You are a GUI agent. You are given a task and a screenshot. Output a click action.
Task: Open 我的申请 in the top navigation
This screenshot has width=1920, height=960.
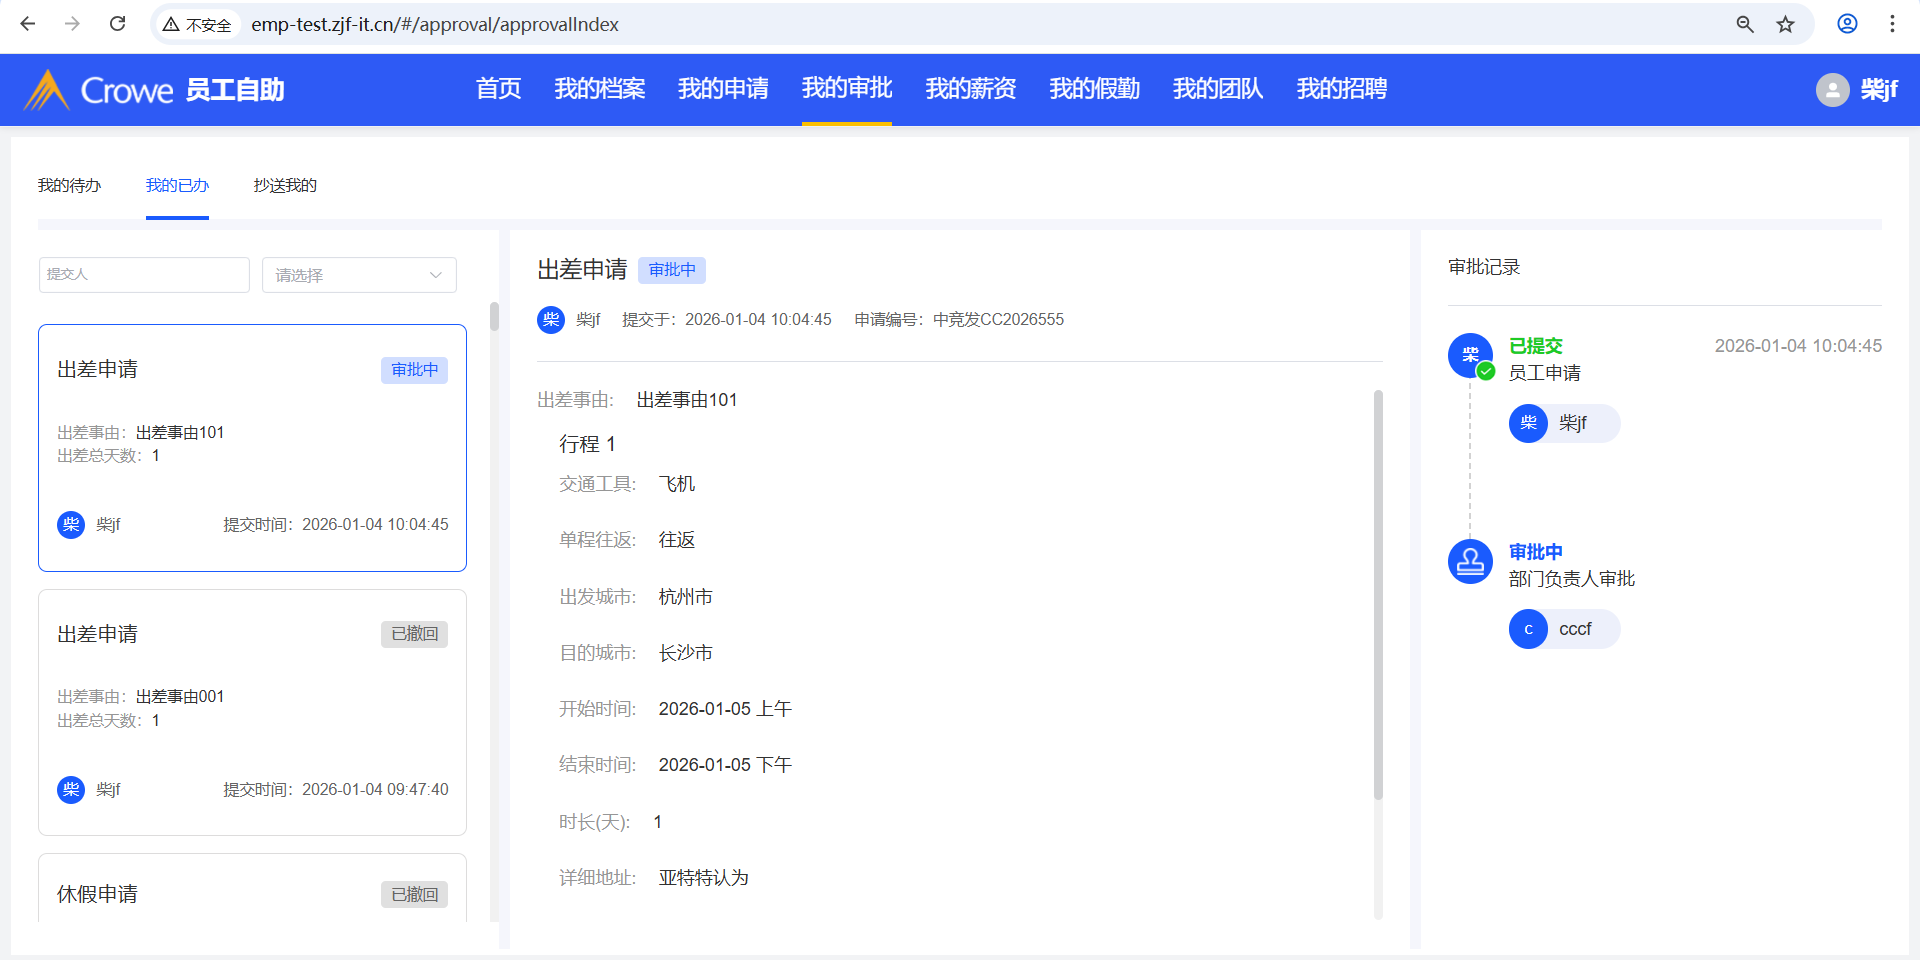(x=723, y=89)
